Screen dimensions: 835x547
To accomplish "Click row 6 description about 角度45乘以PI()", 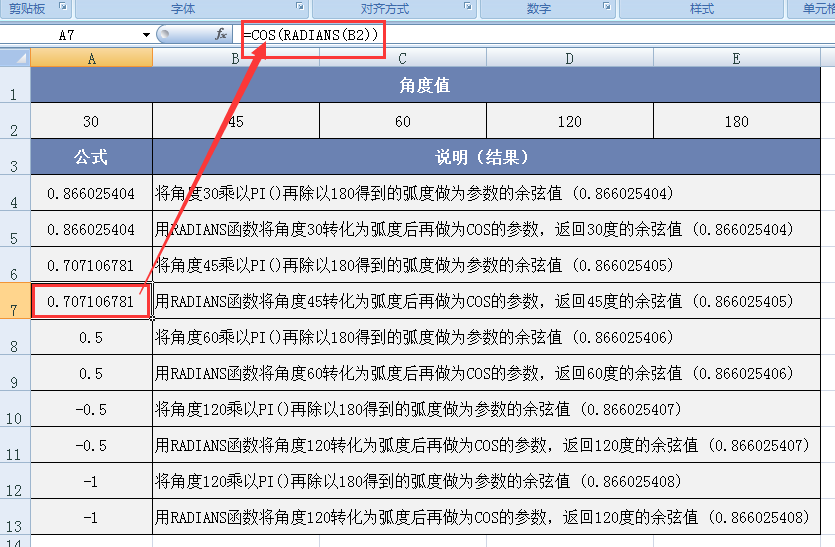I will [x=486, y=265].
